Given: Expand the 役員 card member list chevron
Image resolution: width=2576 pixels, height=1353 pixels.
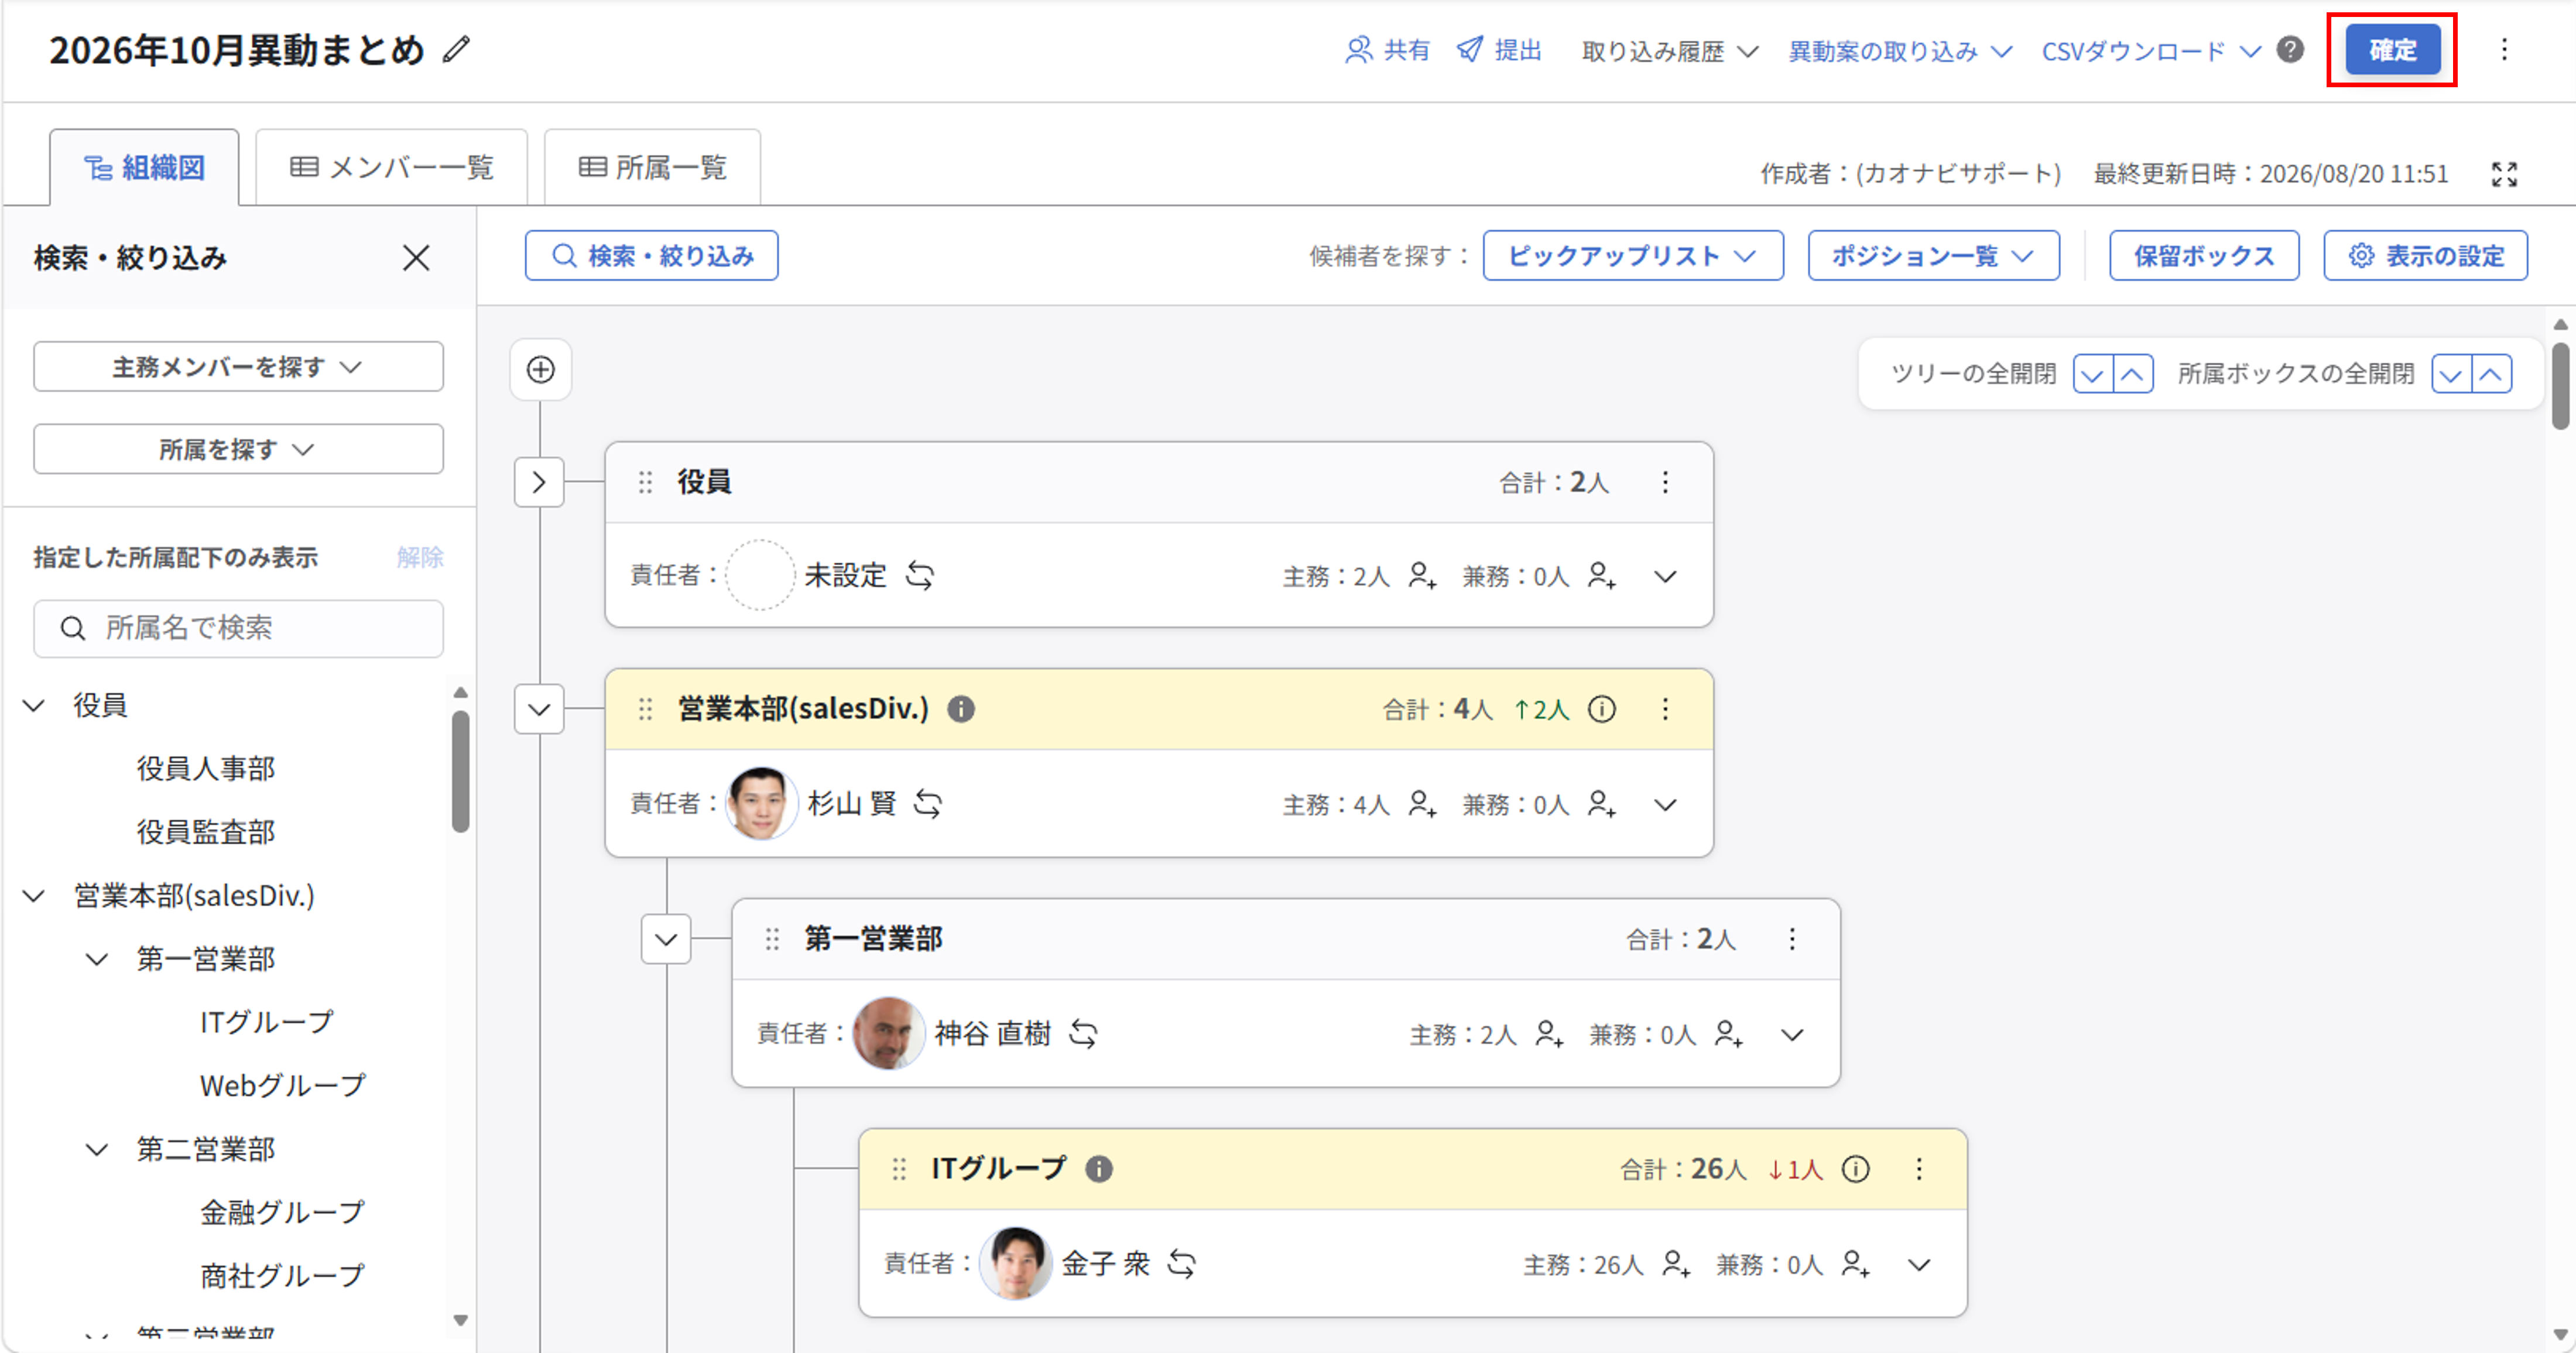Looking at the screenshot, I should tap(1665, 576).
